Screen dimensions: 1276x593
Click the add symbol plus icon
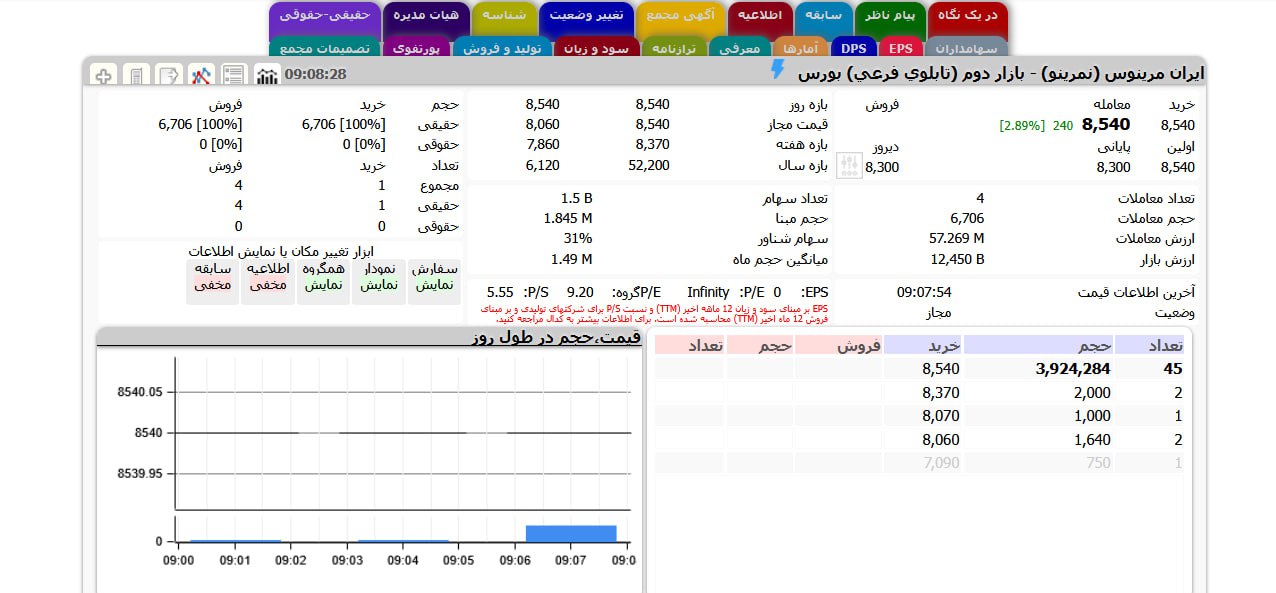tap(103, 74)
